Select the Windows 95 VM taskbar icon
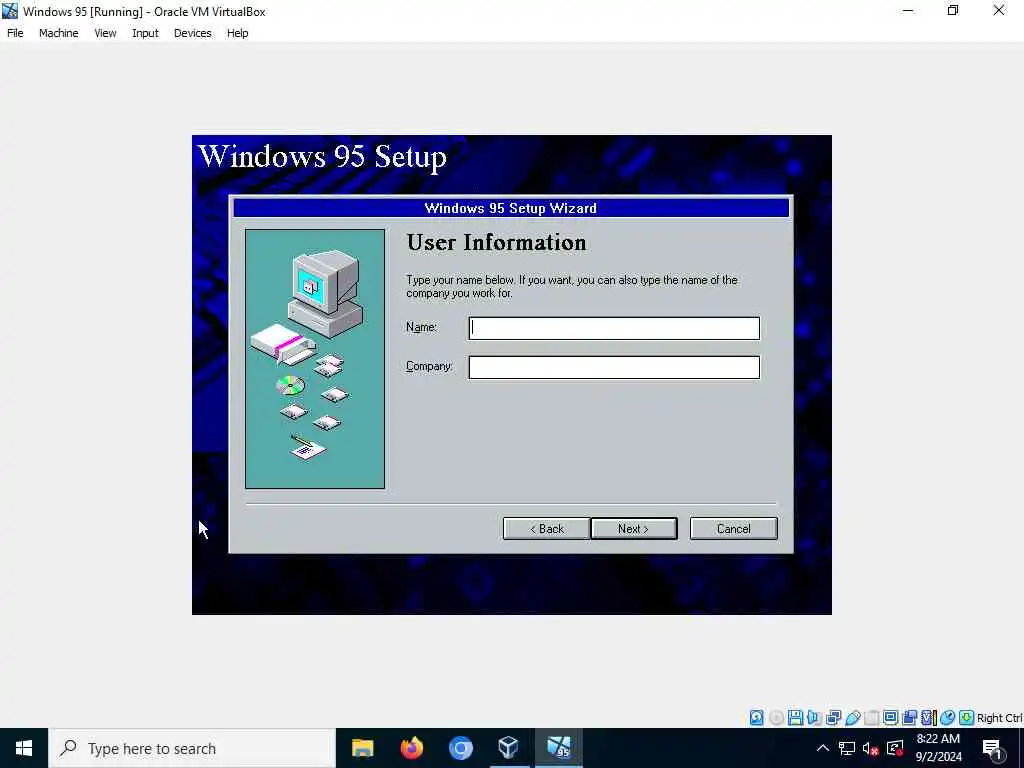 (558, 748)
